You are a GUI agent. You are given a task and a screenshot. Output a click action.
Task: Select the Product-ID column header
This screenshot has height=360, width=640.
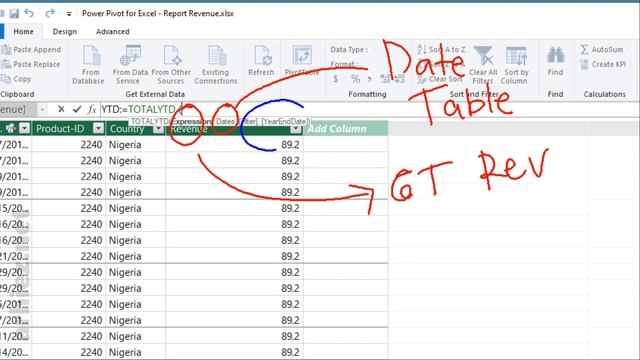pos(69,129)
